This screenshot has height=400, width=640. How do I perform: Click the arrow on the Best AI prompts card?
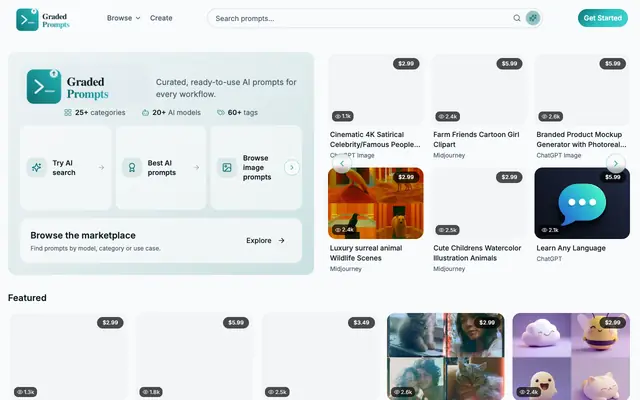coord(196,167)
